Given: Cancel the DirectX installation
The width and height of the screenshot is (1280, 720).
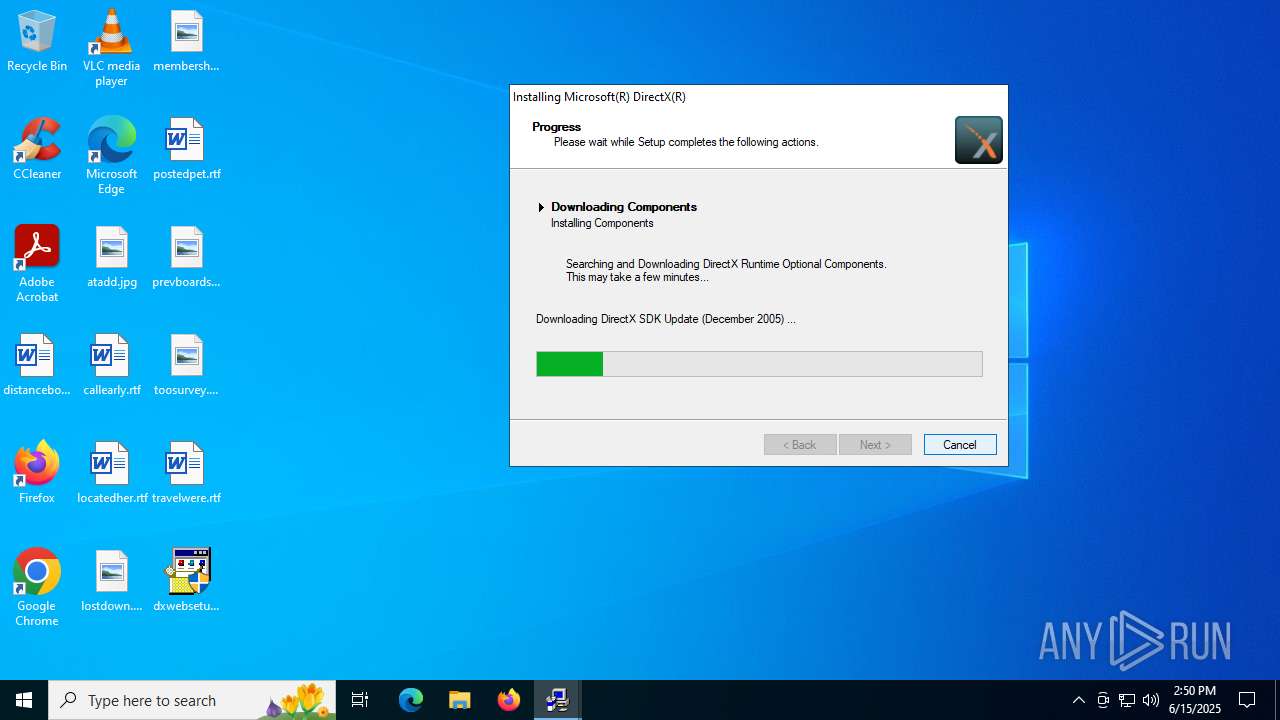Looking at the screenshot, I should [960, 445].
